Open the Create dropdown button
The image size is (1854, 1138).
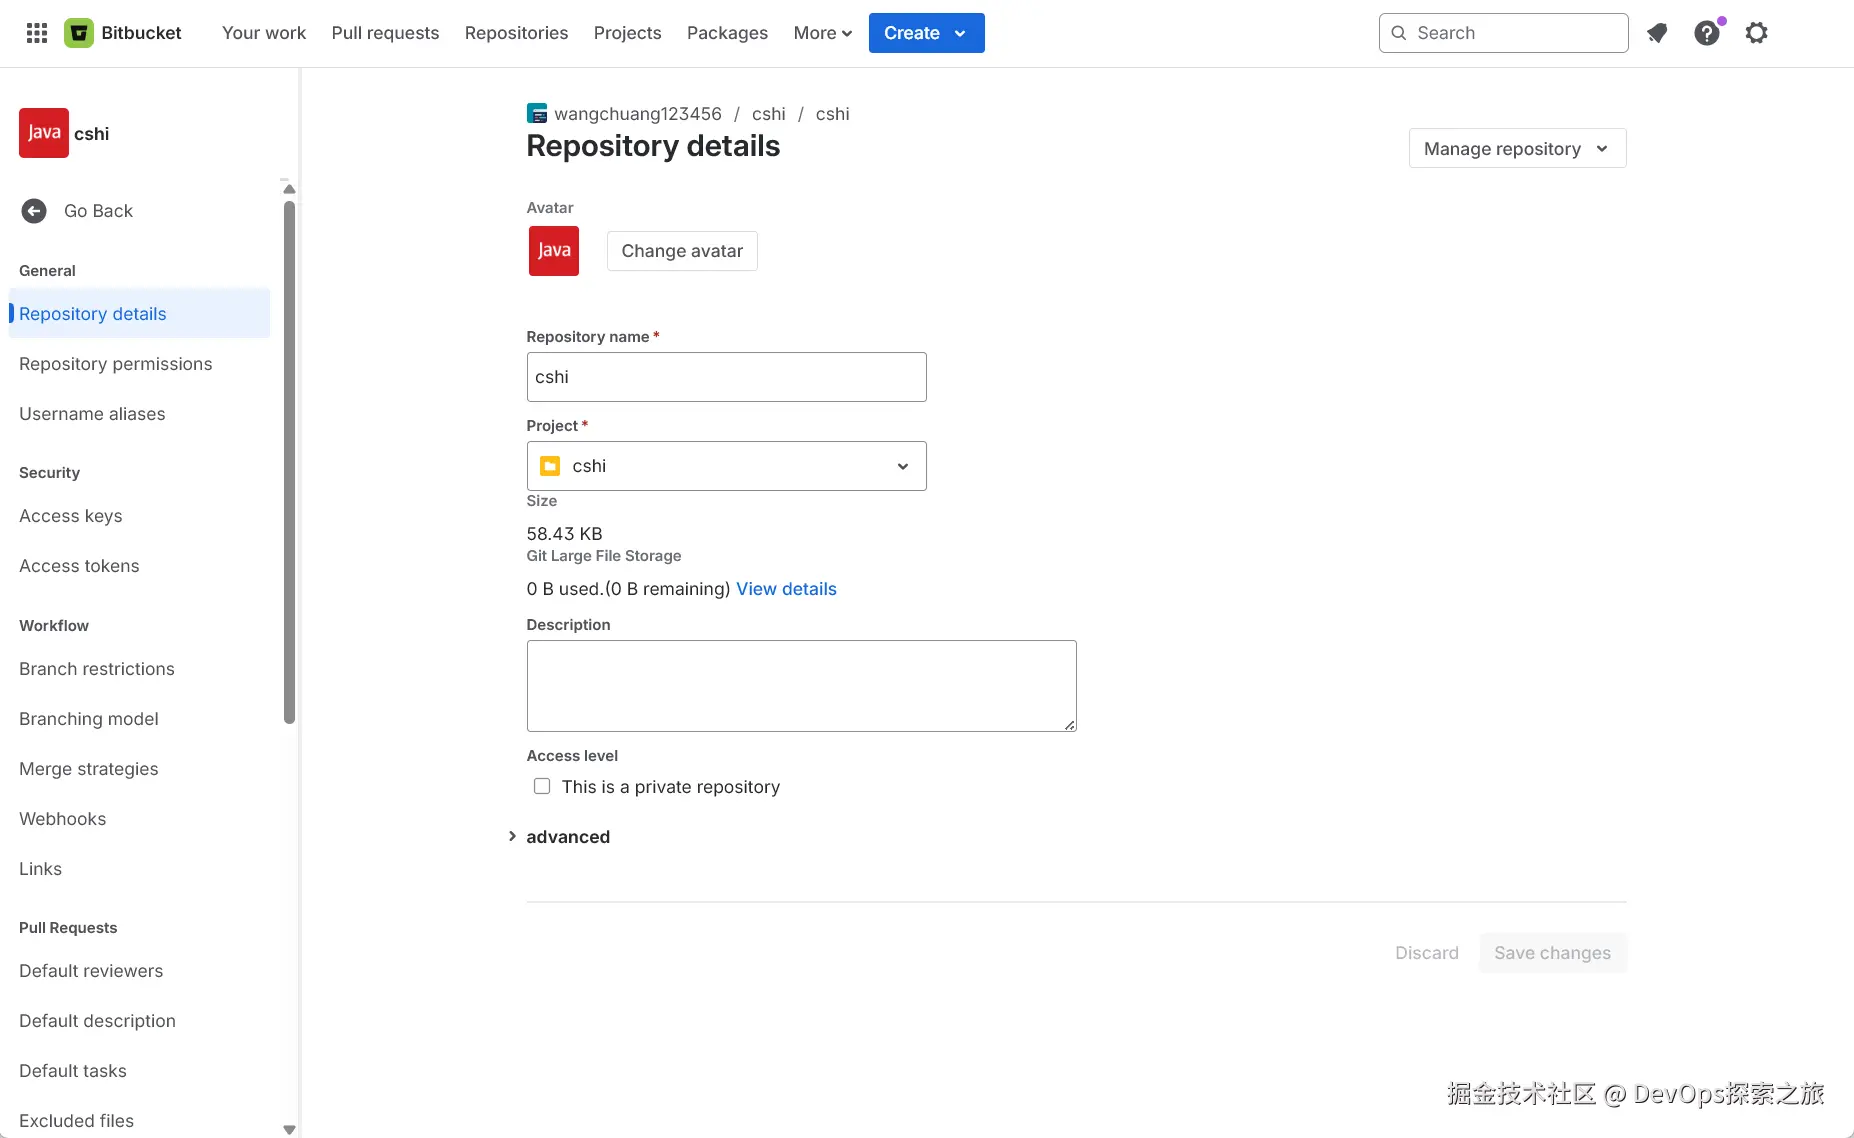pyautogui.click(x=926, y=33)
